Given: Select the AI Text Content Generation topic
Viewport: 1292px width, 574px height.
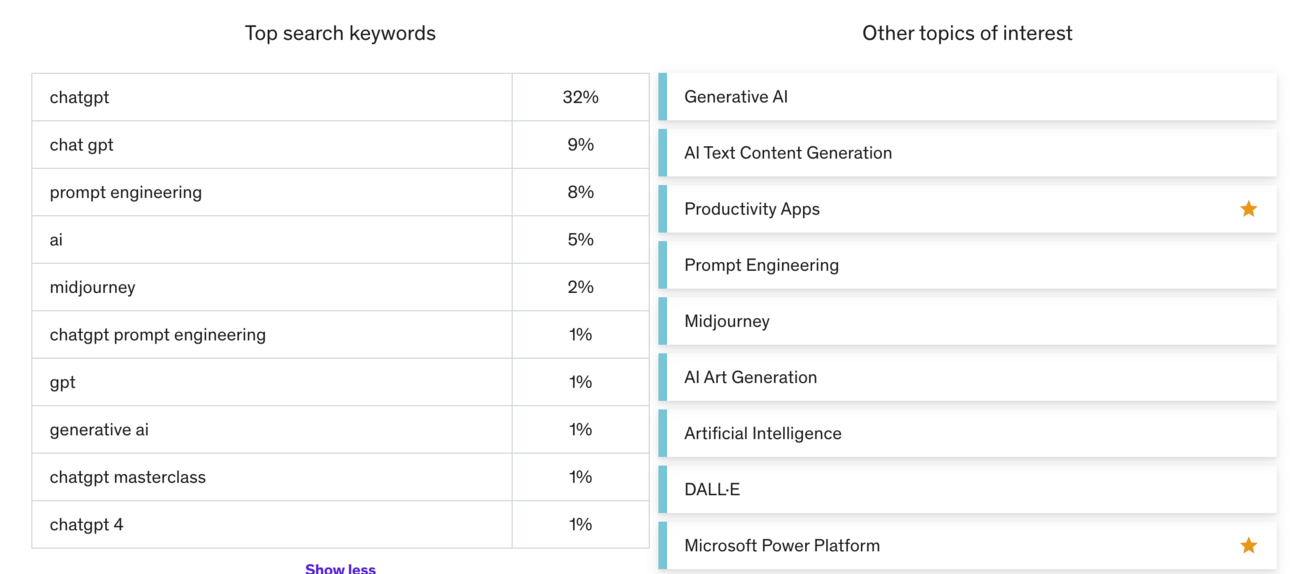Looking at the screenshot, I should tap(788, 153).
